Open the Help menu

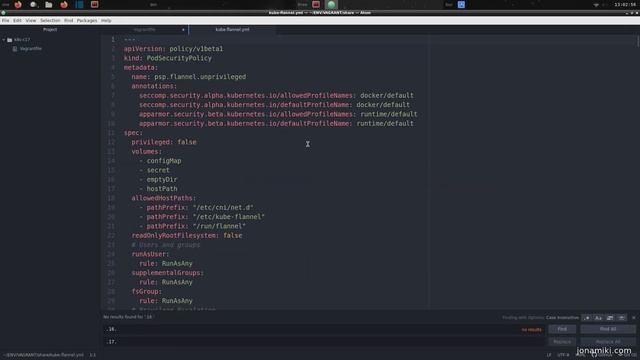[x=106, y=20]
